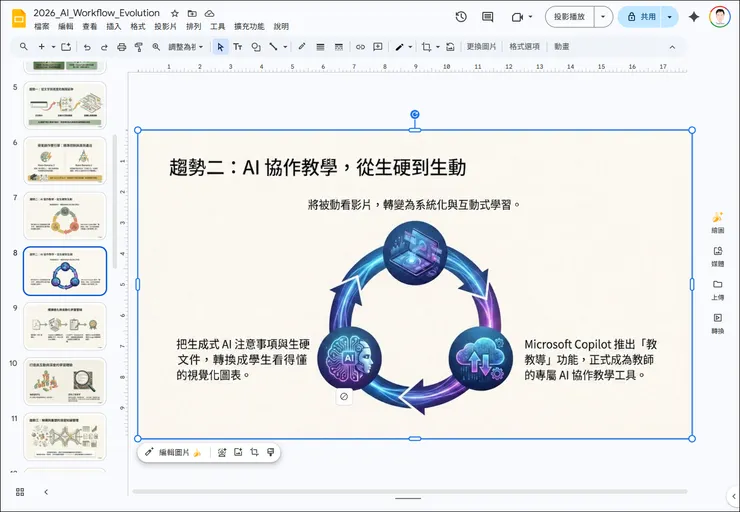This screenshot has width=740, height=512.
Task: Open the 調整為 zoom level dropdown
Action: (x=185, y=47)
